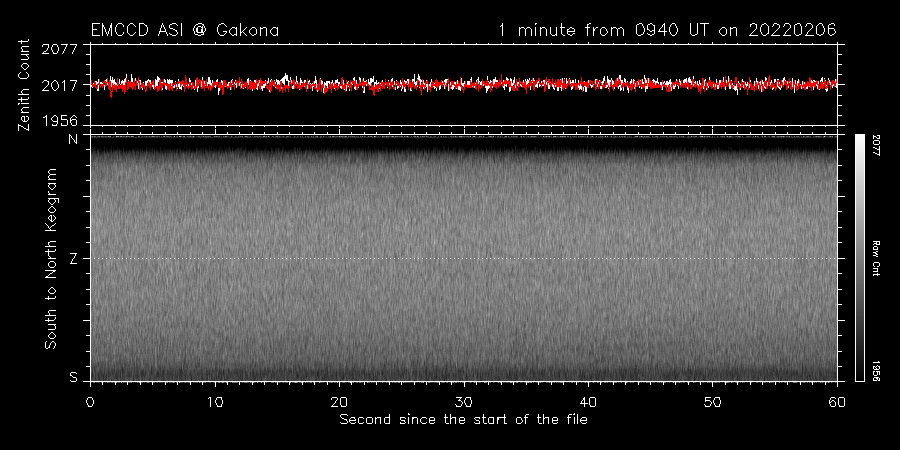Click the 2077 tick on the Zenith Count axis
Screen dimensions: 900x450
click(x=62, y=48)
